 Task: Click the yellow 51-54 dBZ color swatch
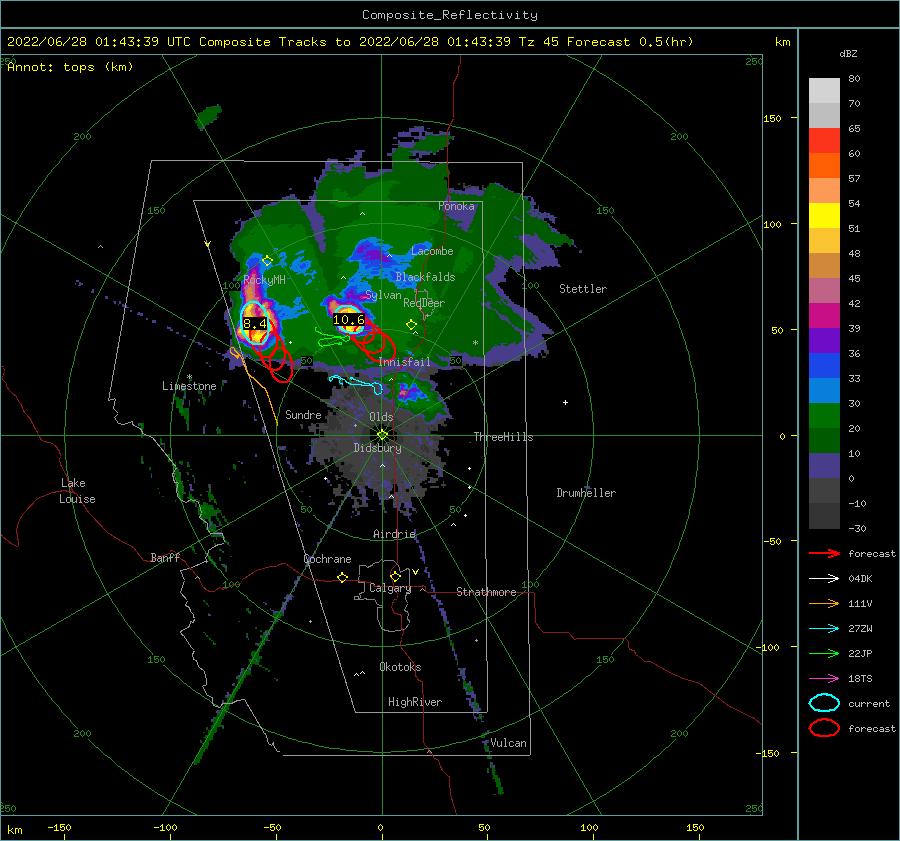(x=824, y=216)
